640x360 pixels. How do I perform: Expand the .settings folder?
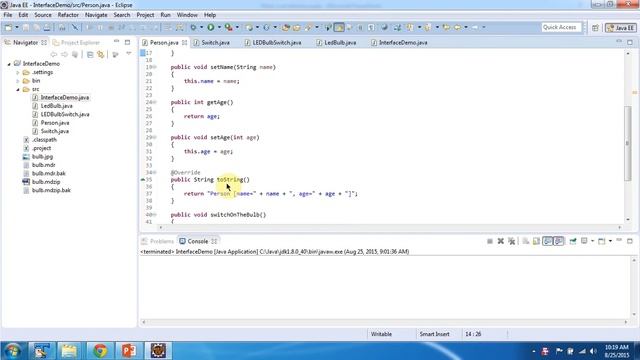18,72
